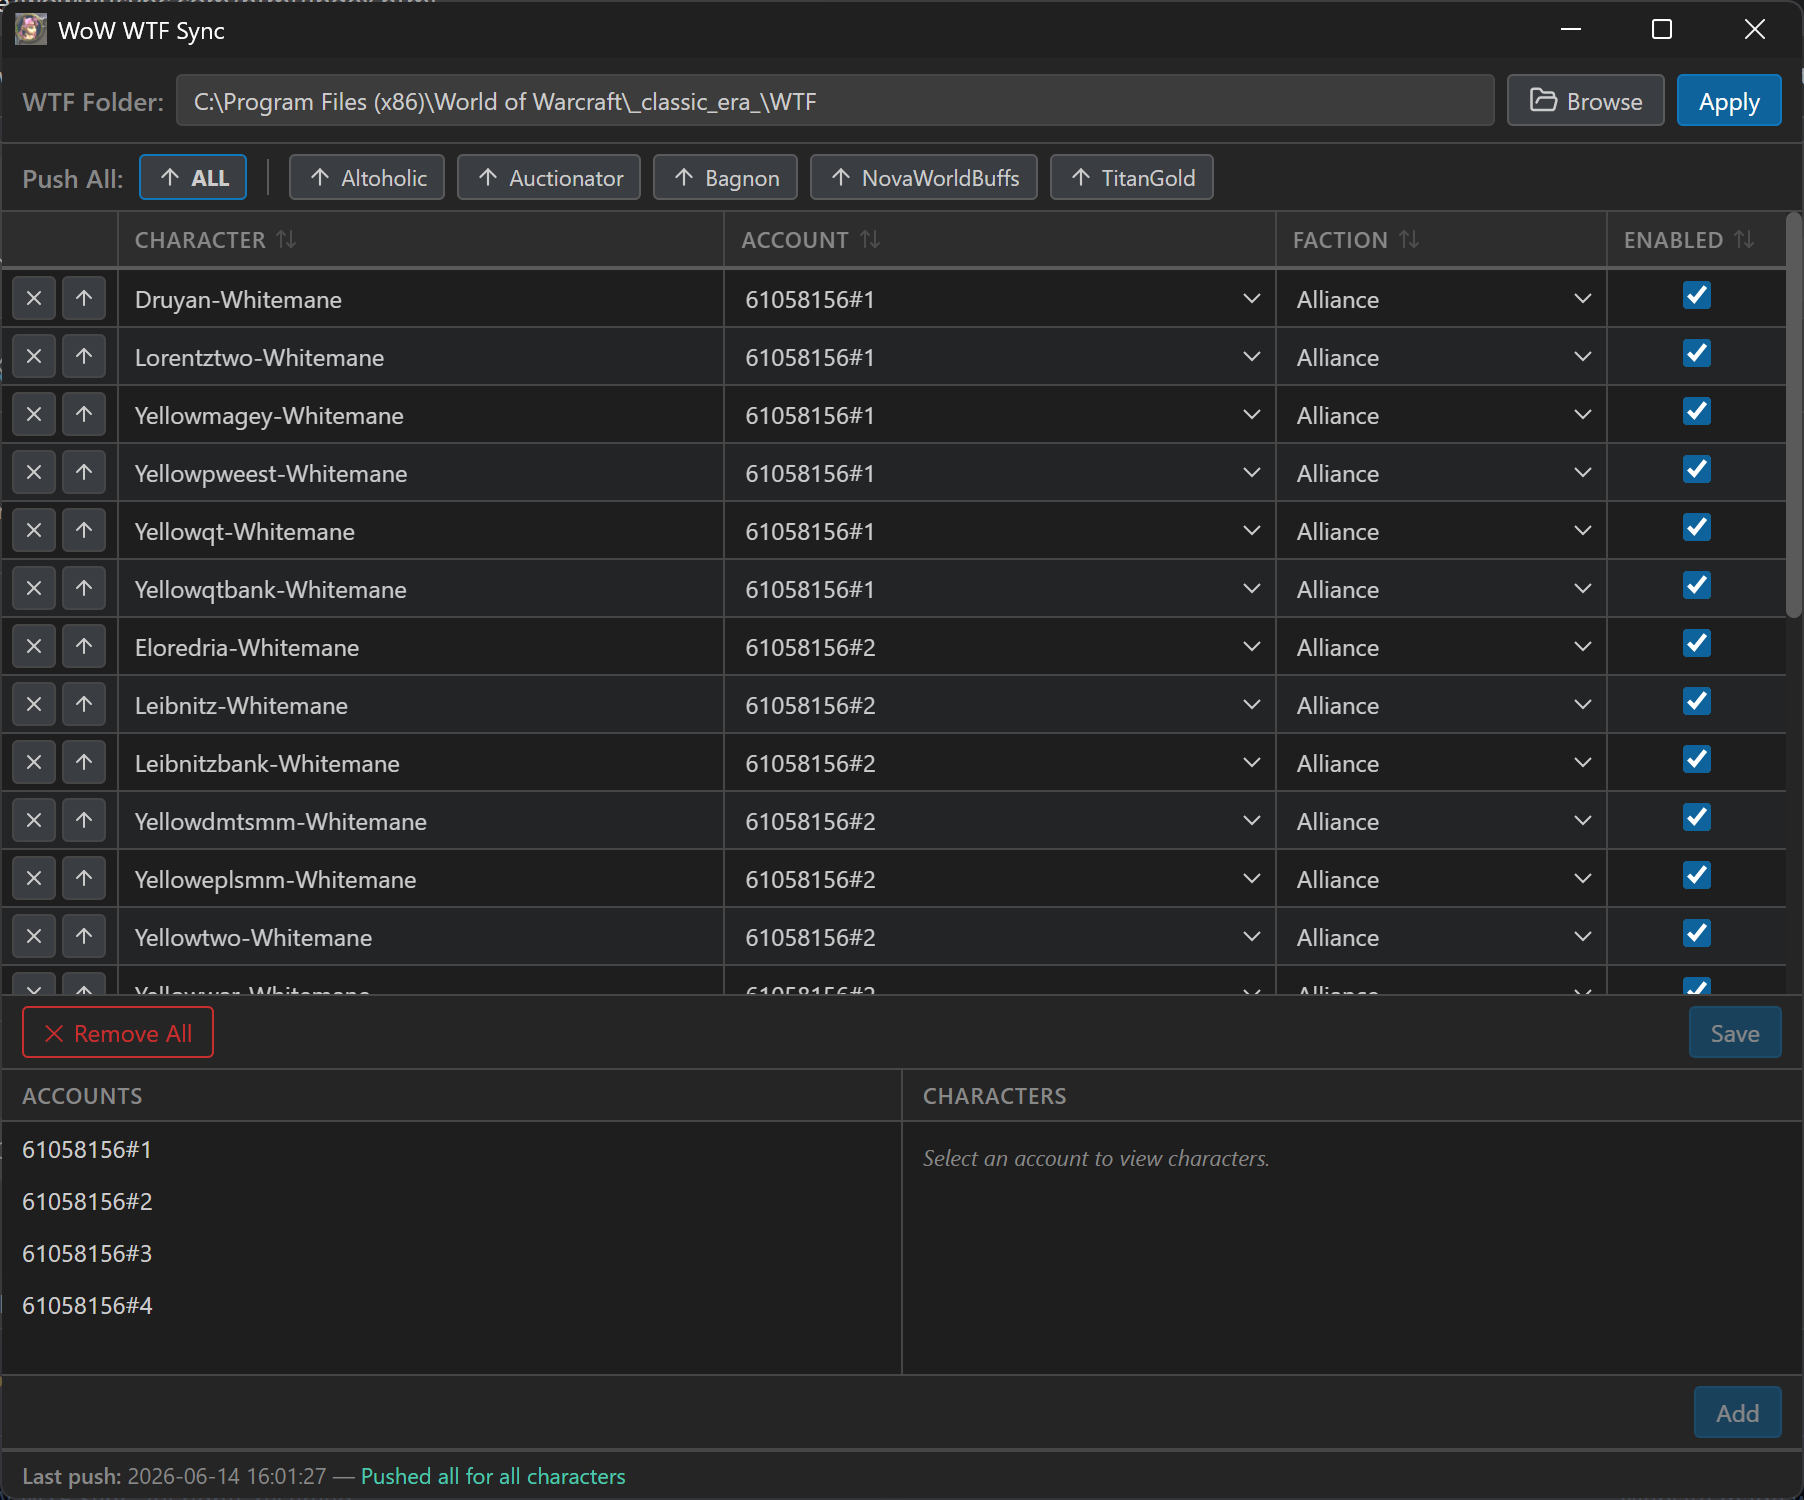Push Druyan-Whitemane using its up-arrow icon

(84, 298)
